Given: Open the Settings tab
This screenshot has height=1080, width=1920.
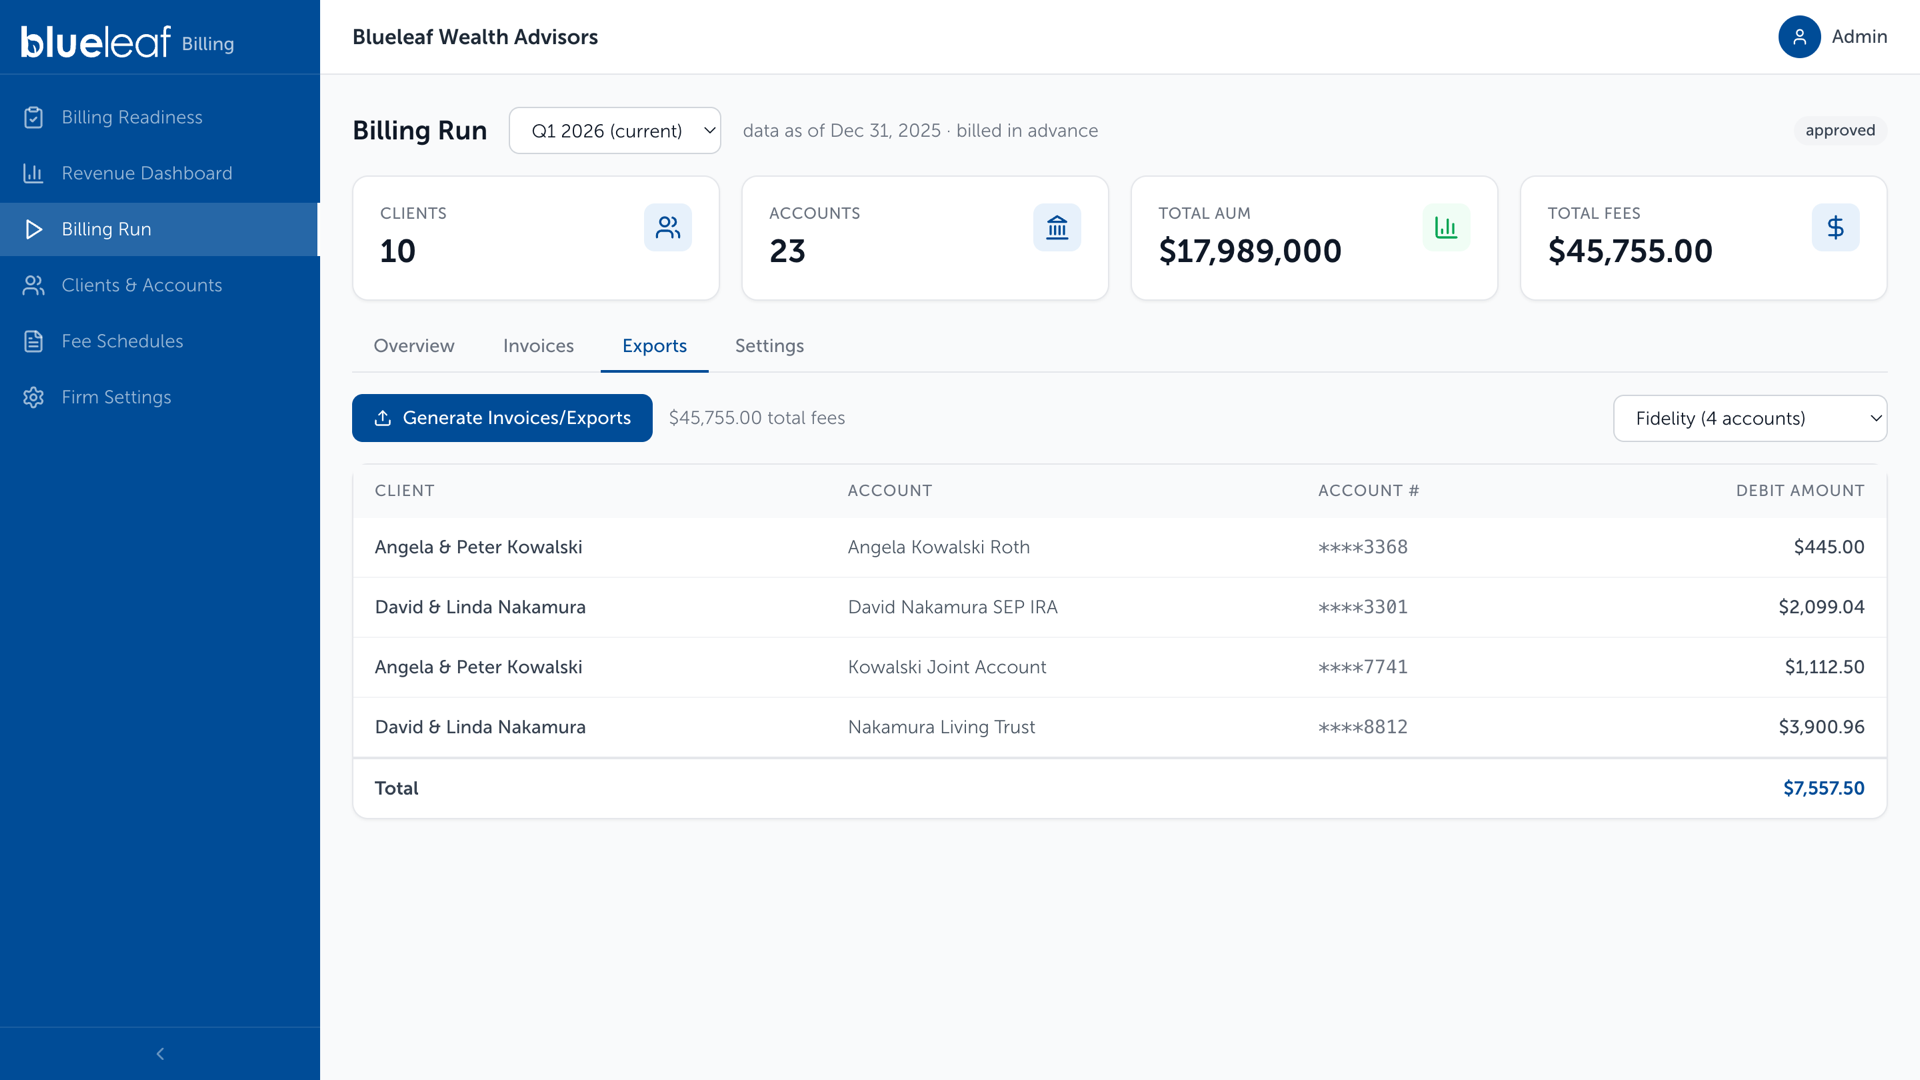Looking at the screenshot, I should click(769, 346).
